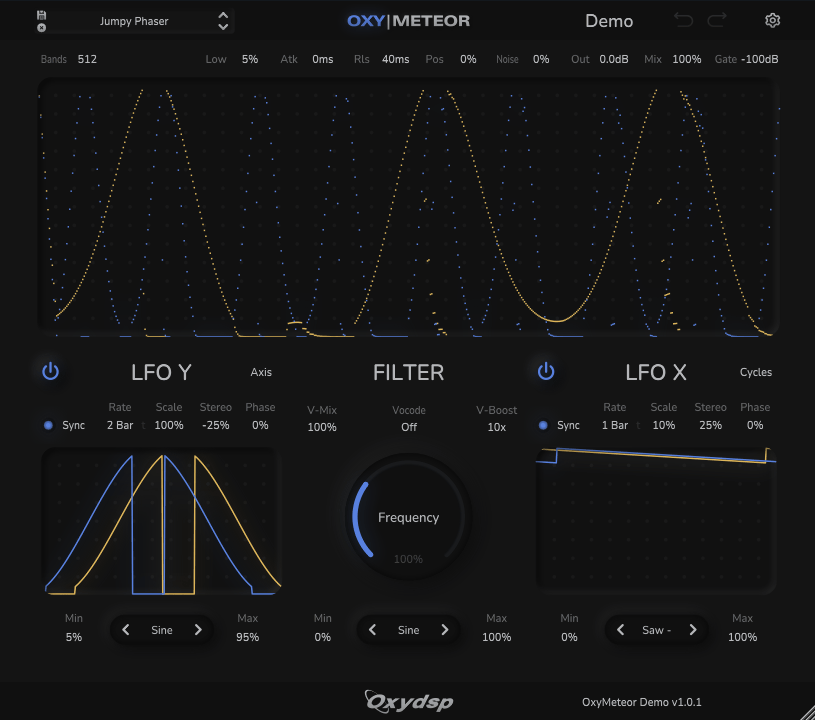Click the OXY|METEOR logo
Screen dimensions: 815x720
click(409, 21)
